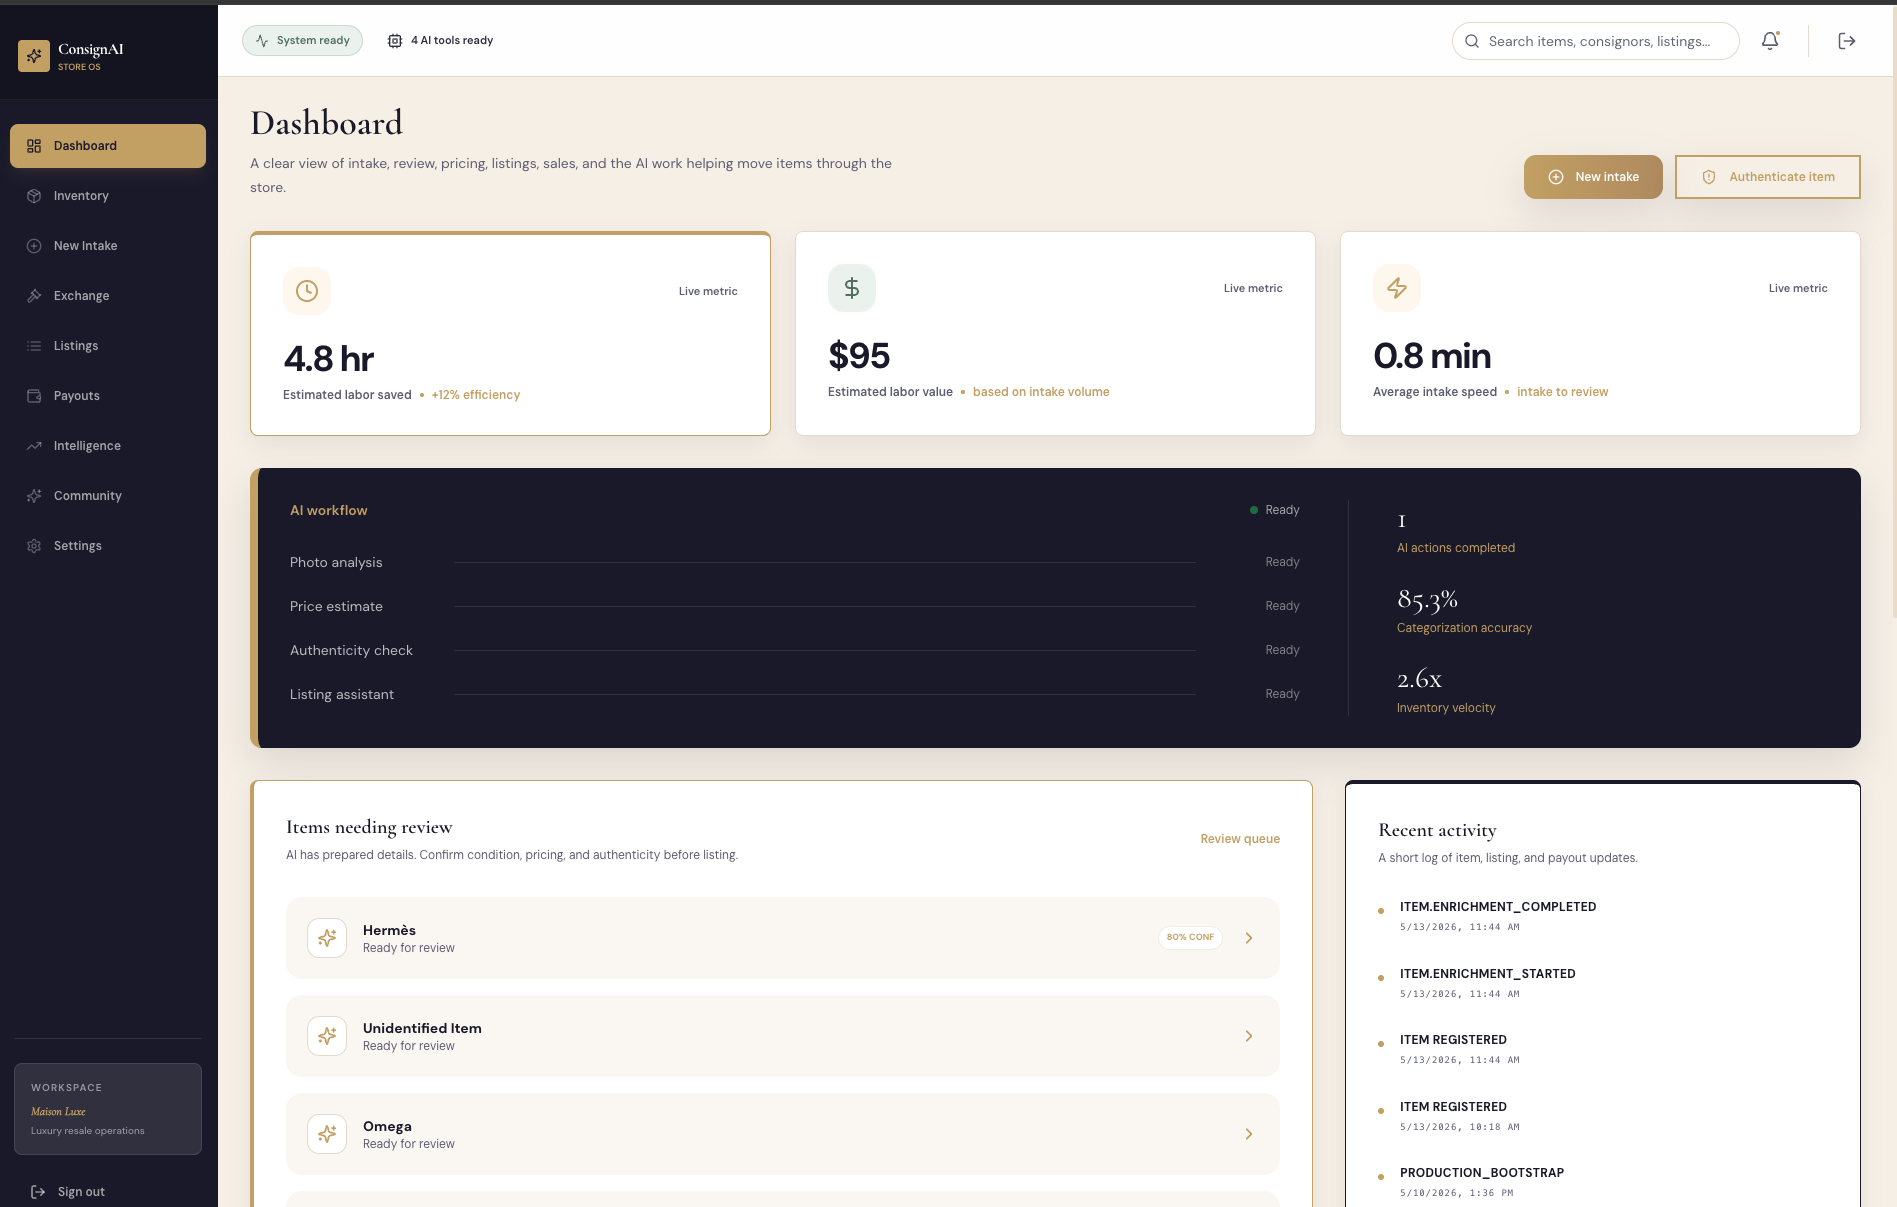Click the New Intake plus-circle sidebar icon

(34, 246)
